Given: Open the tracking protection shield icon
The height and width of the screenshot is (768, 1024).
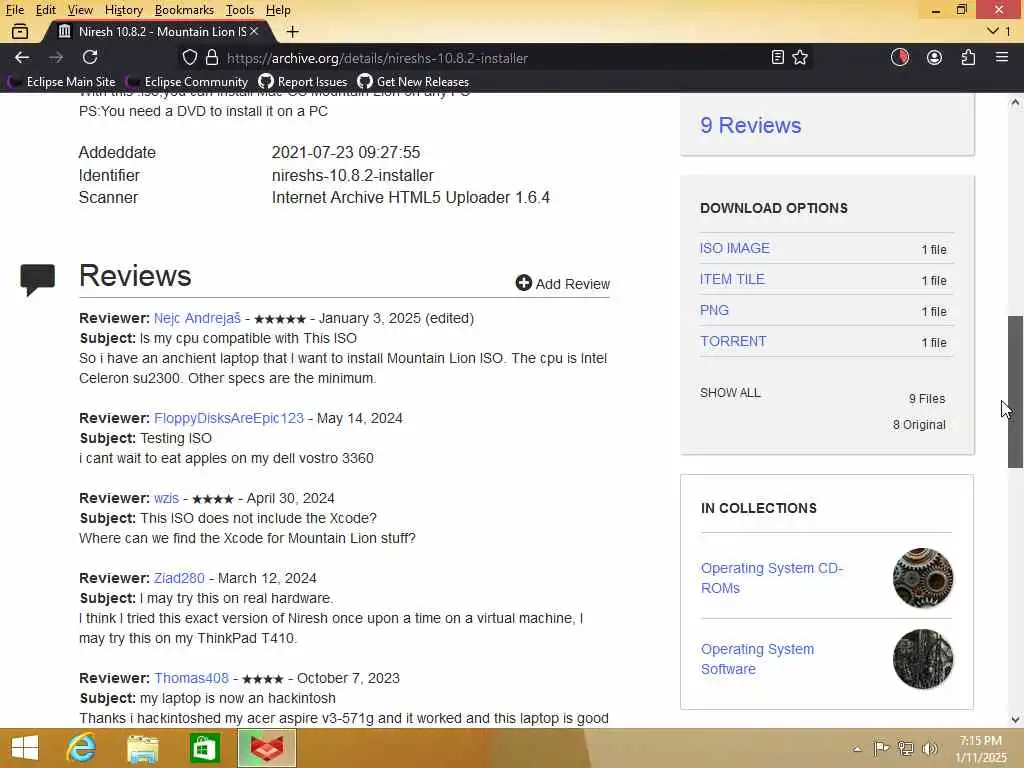Looking at the screenshot, I should [x=189, y=57].
